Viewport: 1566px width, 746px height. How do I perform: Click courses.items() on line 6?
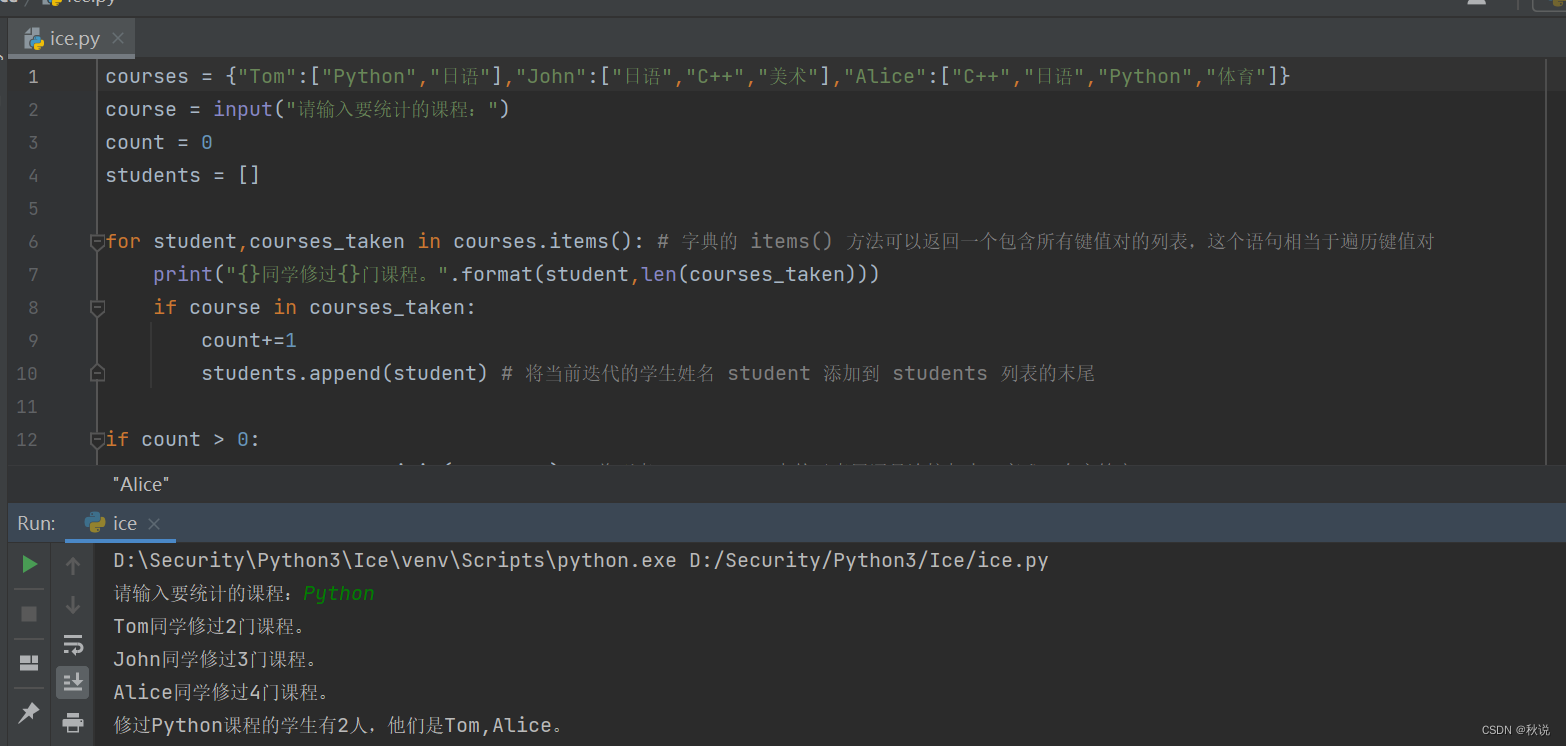click(x=544, y=241)
